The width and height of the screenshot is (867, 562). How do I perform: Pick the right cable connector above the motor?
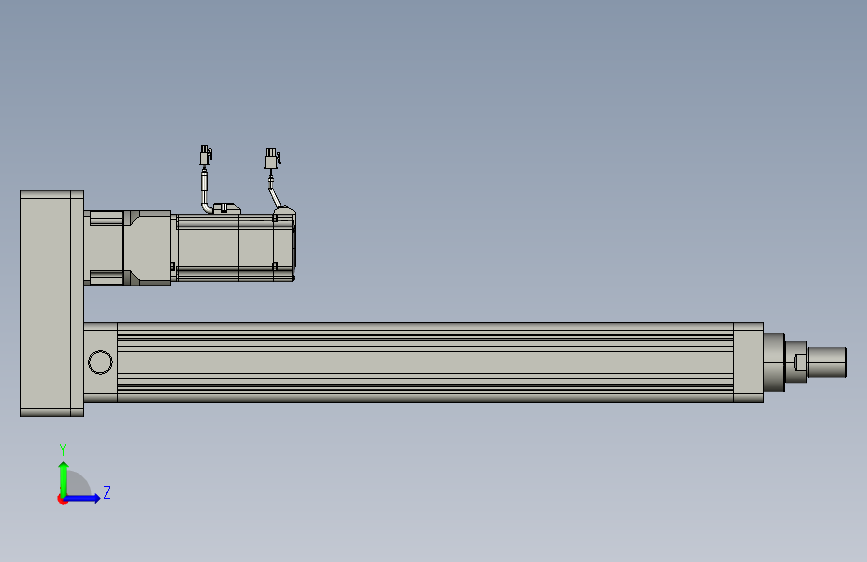pos(271,158)
